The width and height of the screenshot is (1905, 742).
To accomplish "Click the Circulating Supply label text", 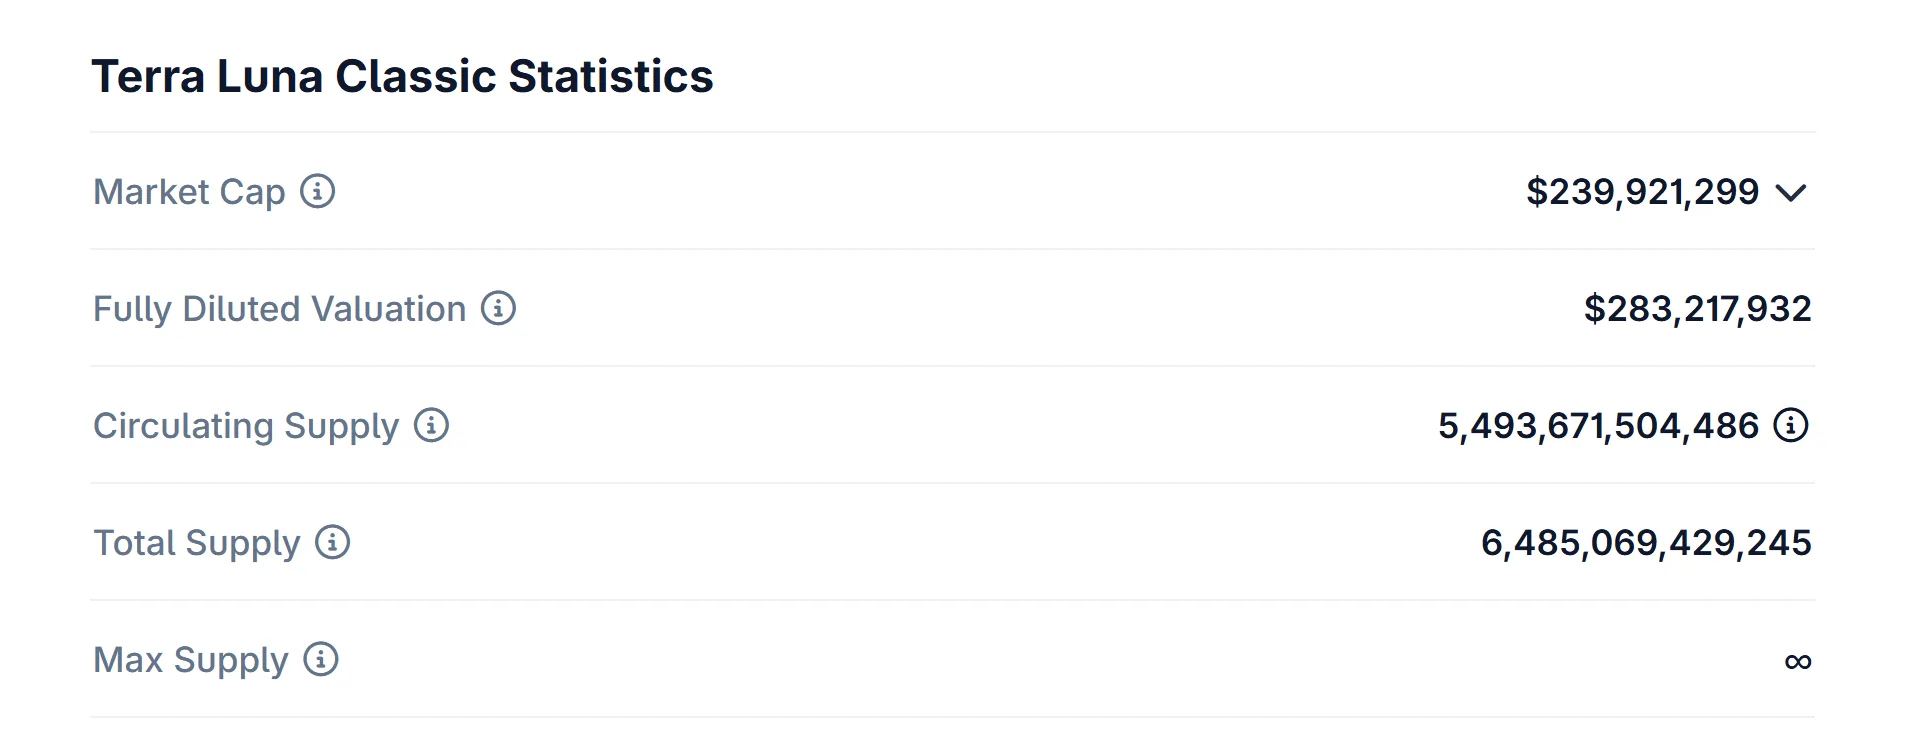I will click(x=245, y=426).
